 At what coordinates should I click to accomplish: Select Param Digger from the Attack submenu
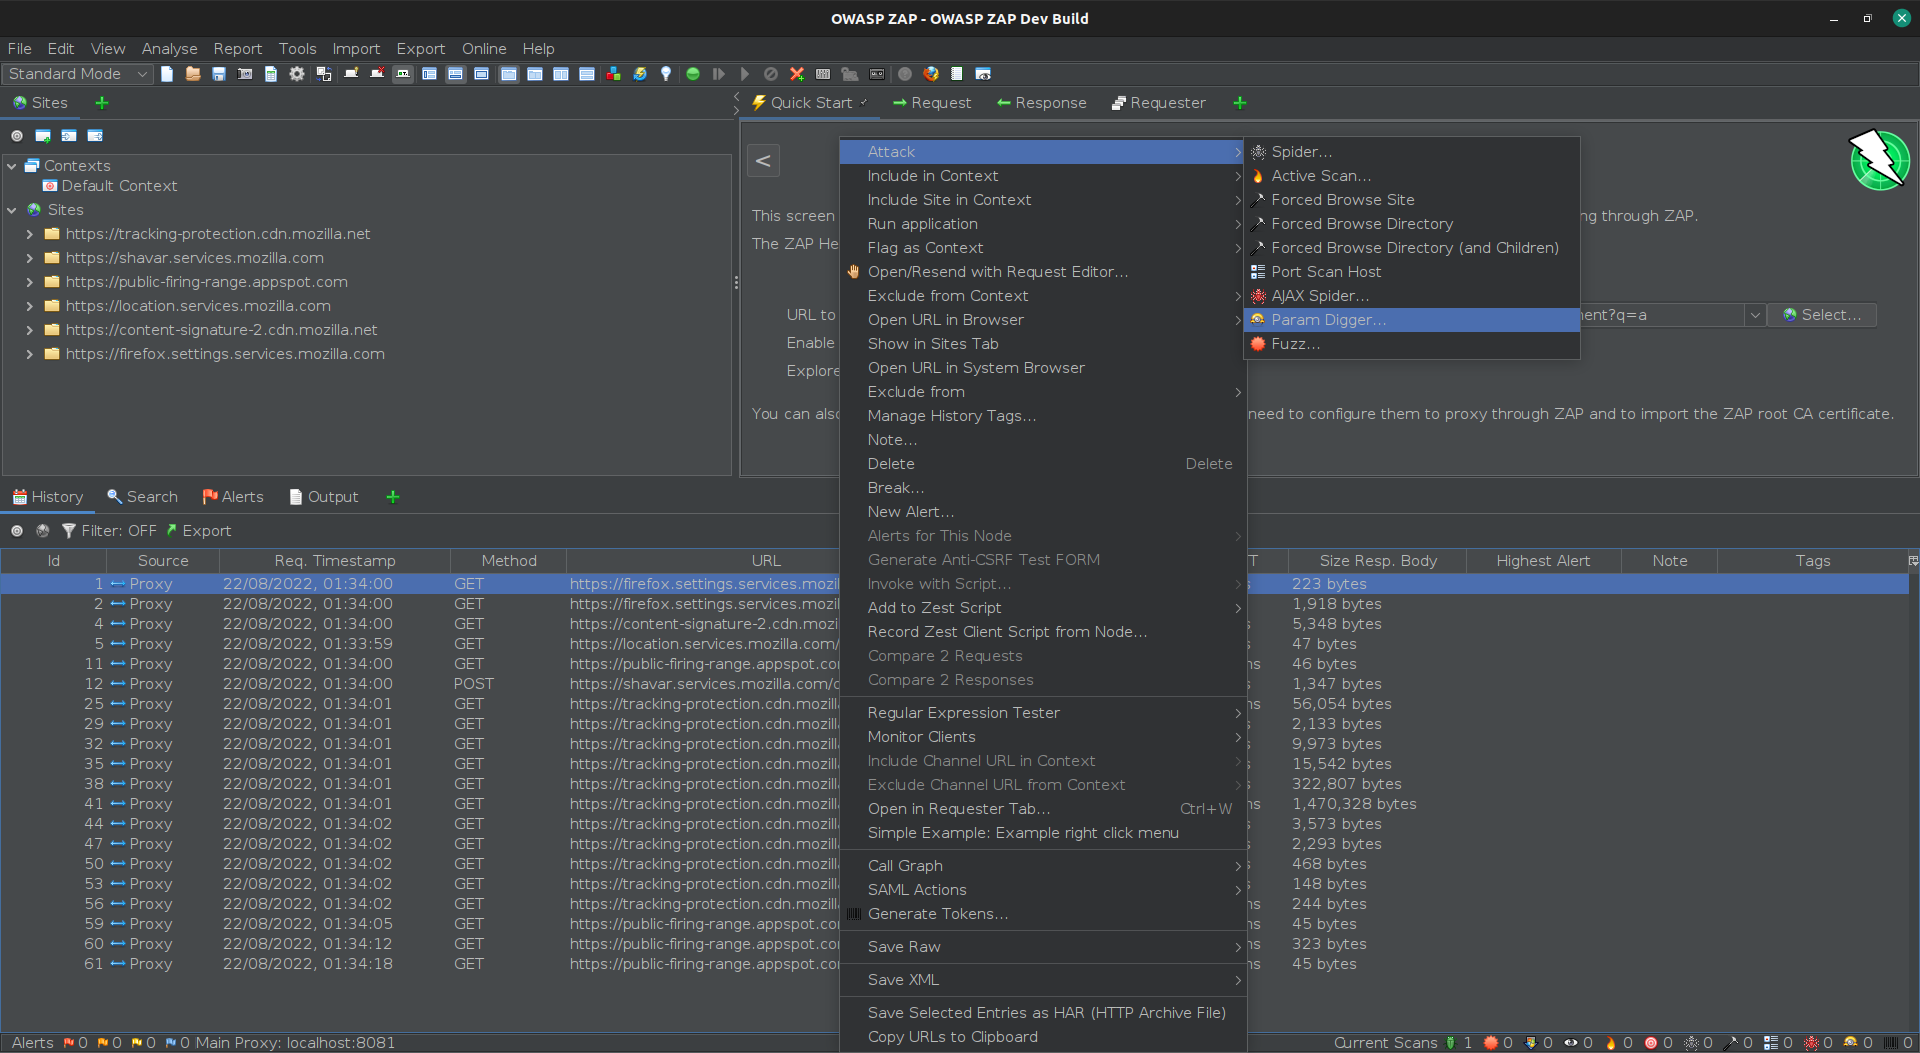[x=1328, y=320]
